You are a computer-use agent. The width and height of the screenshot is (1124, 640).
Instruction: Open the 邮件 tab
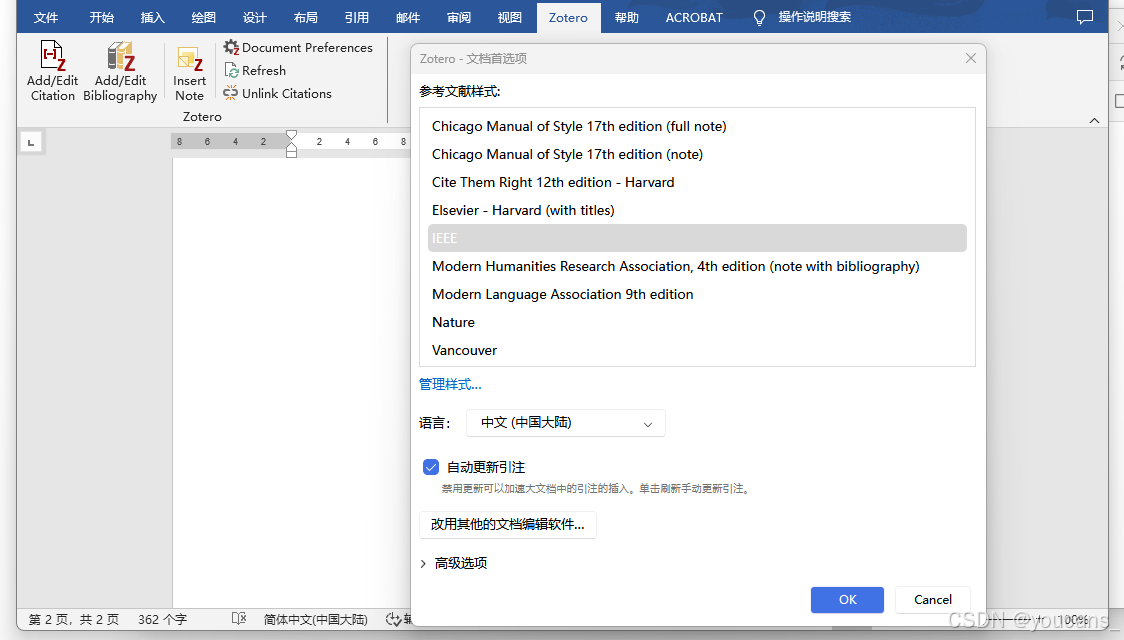click(408, 17)
